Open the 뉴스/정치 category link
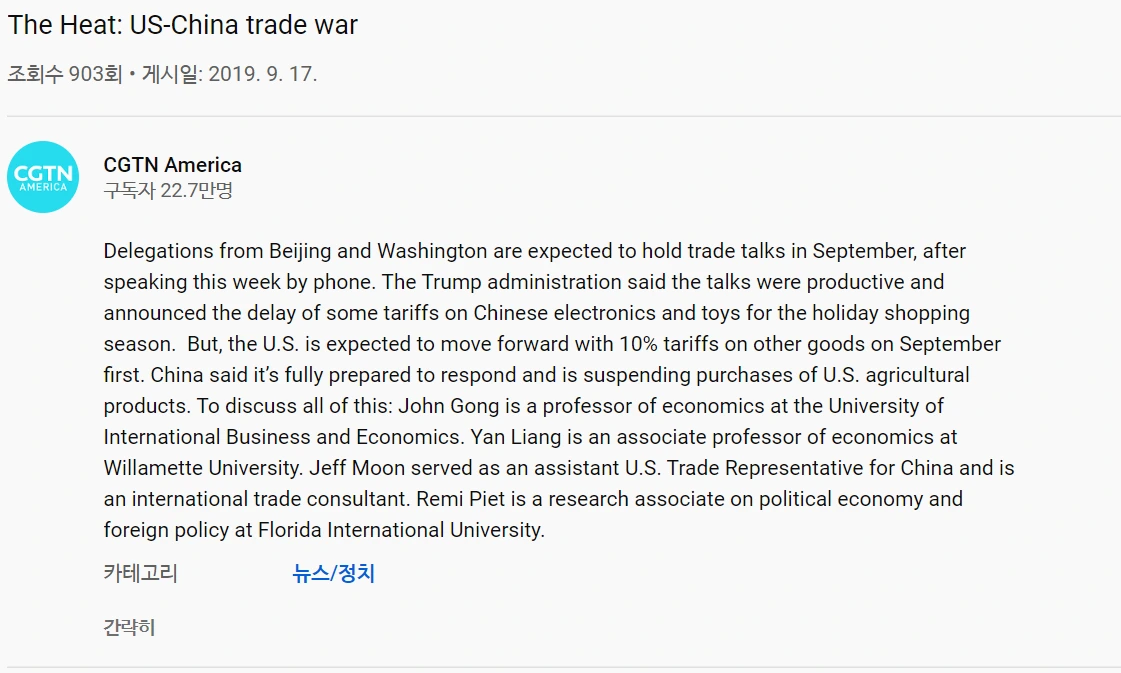The height and width of the screenshot is (673, 1121). pos(333,574)
